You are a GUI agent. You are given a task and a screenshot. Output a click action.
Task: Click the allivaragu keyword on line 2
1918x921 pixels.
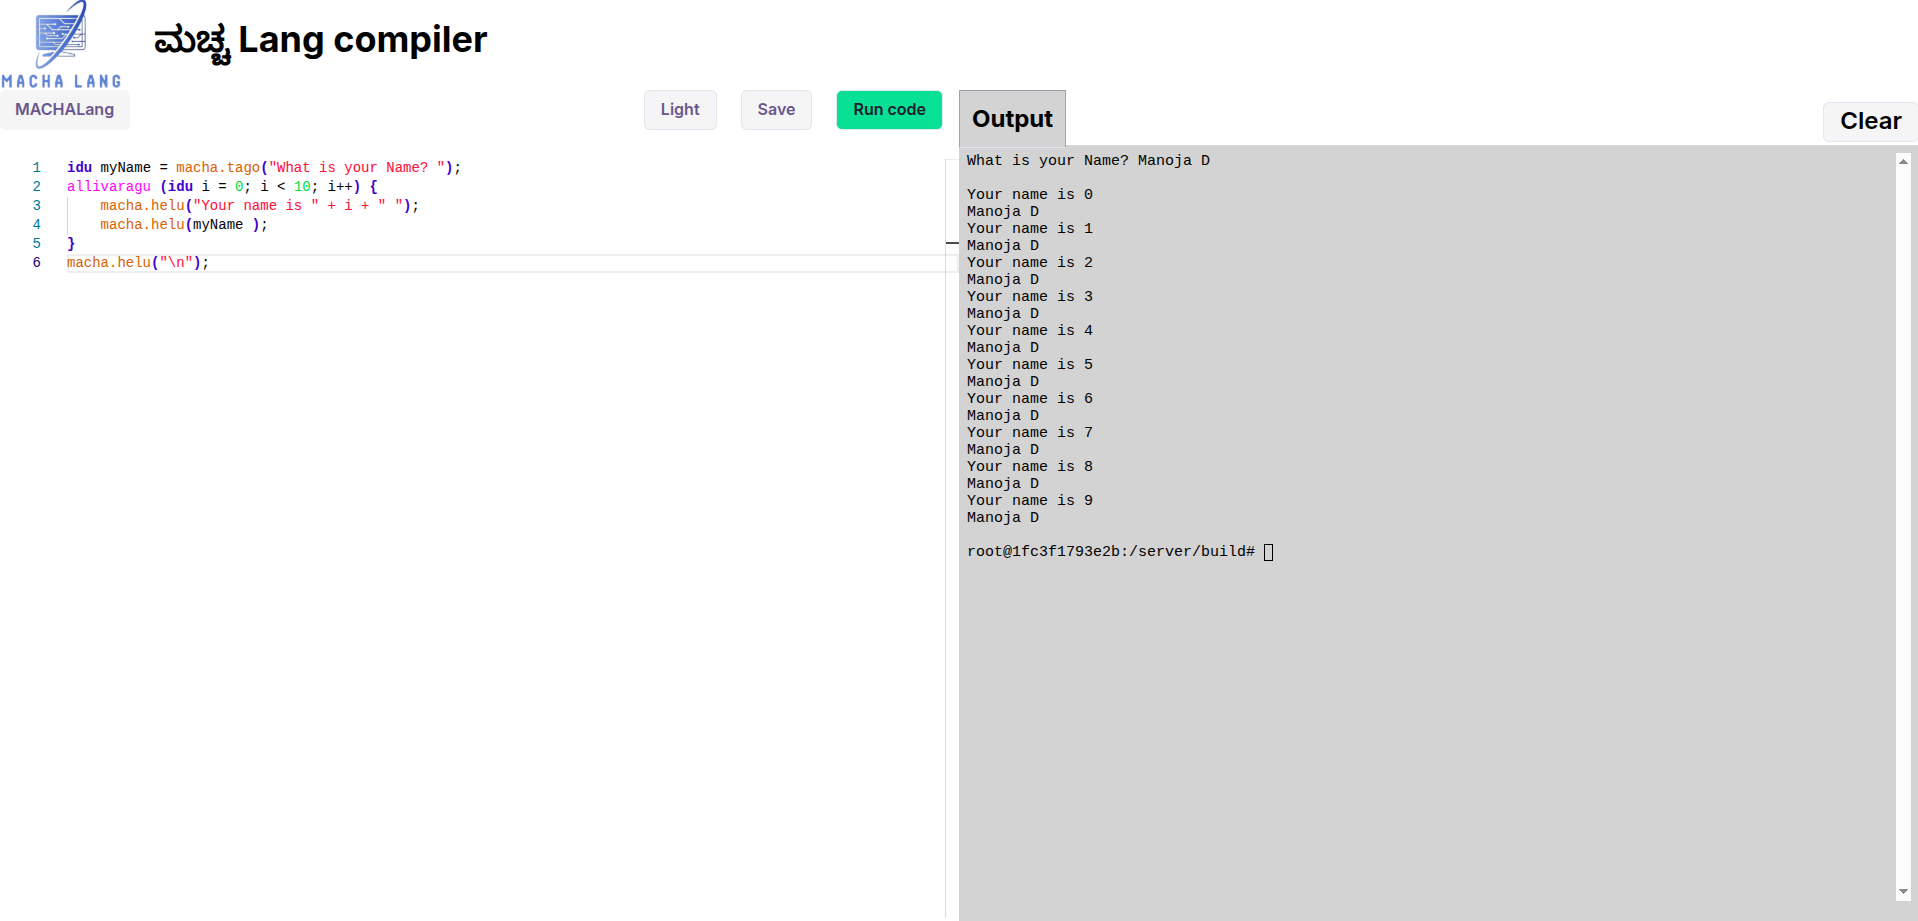pyautogui.click(x=109, y=187)
